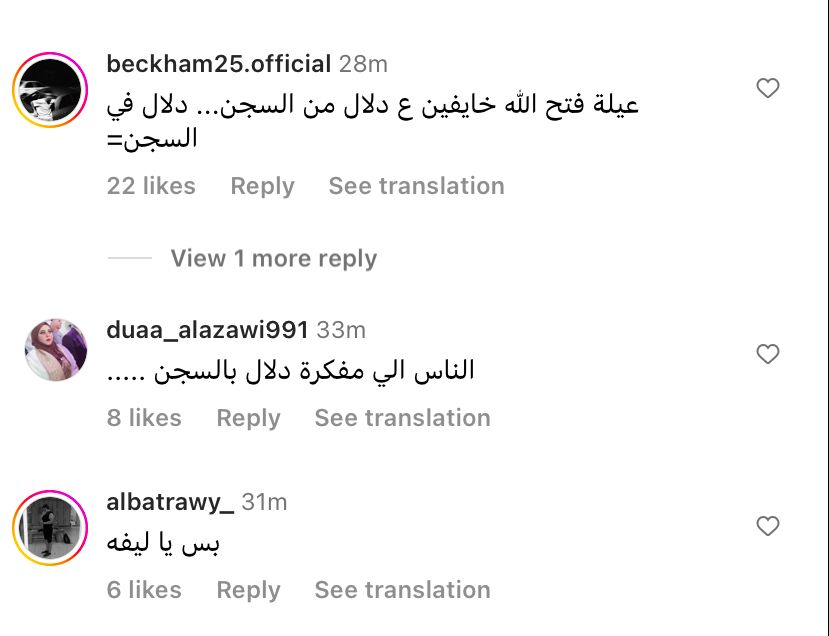Show the 22 likes list
The width and height of the screenshot is (829, 636).
click(x=151, y=186)
